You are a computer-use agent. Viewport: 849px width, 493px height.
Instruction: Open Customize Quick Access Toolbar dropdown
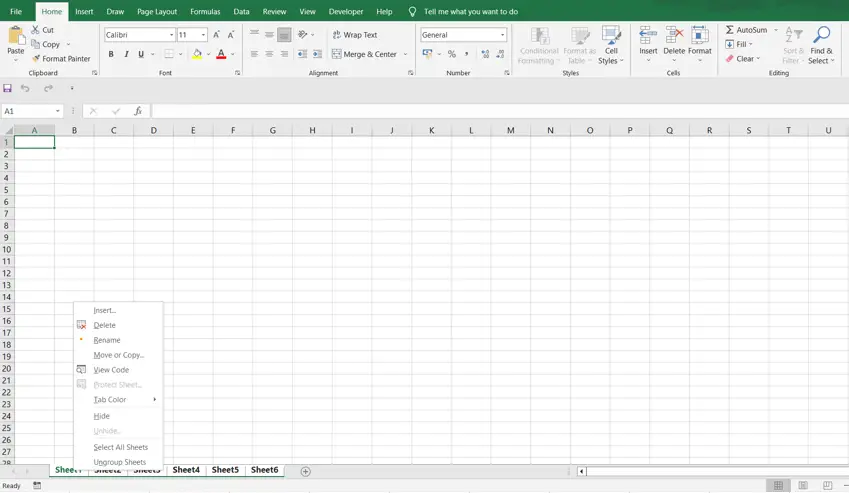(71, 88)
